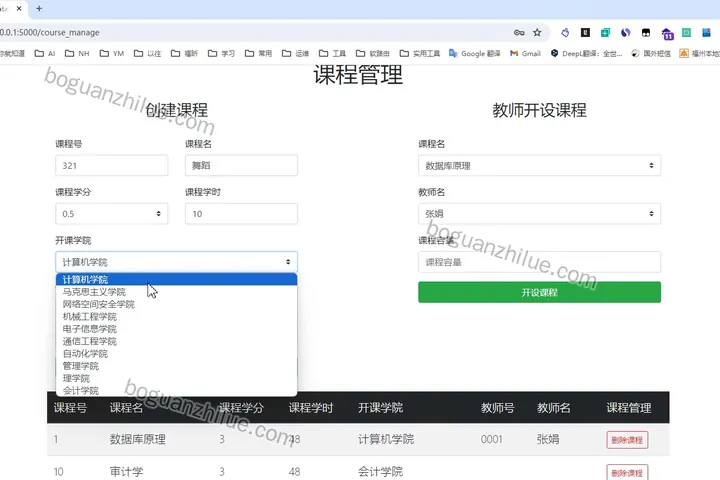Click the 开课学院 table column header
720x480 pixels.
coord(380,407)
